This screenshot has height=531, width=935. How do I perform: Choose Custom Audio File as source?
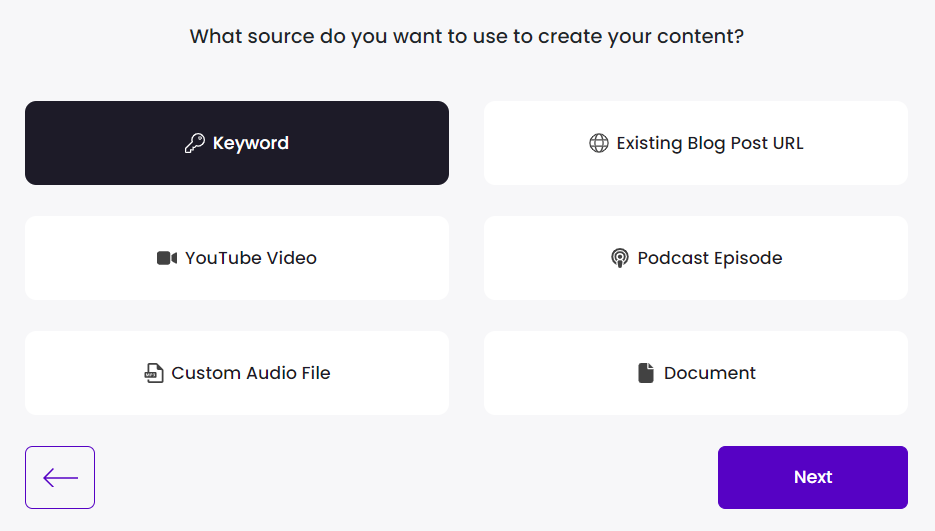(237, 373)
